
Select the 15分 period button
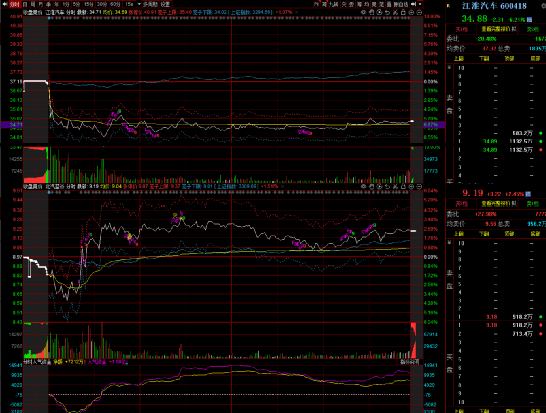pos(88,4)
